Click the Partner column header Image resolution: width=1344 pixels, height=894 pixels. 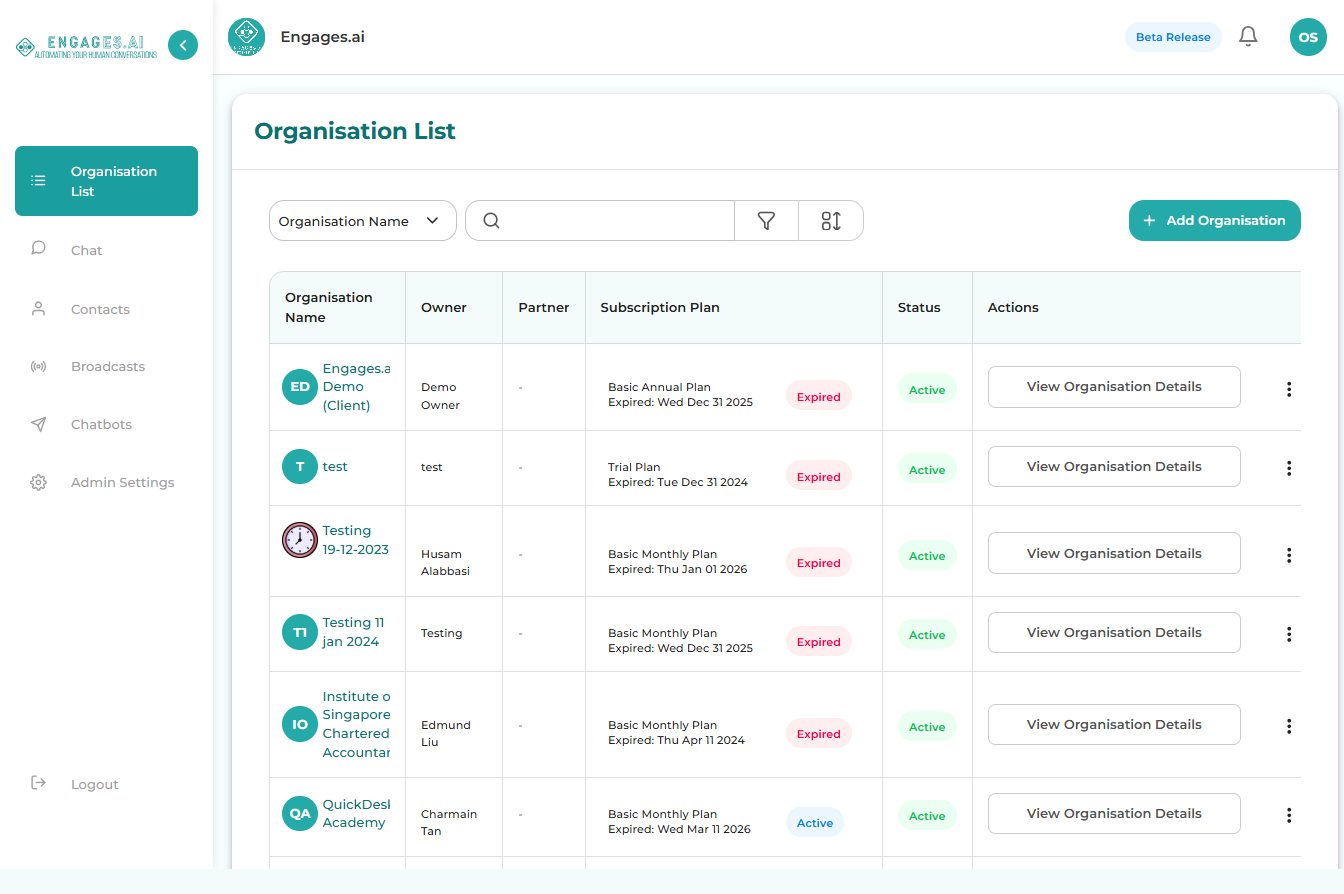pos(544,308)
